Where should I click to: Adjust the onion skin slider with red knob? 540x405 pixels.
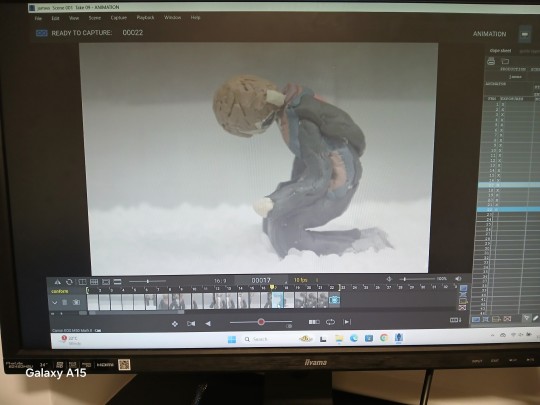click(261, 322)
